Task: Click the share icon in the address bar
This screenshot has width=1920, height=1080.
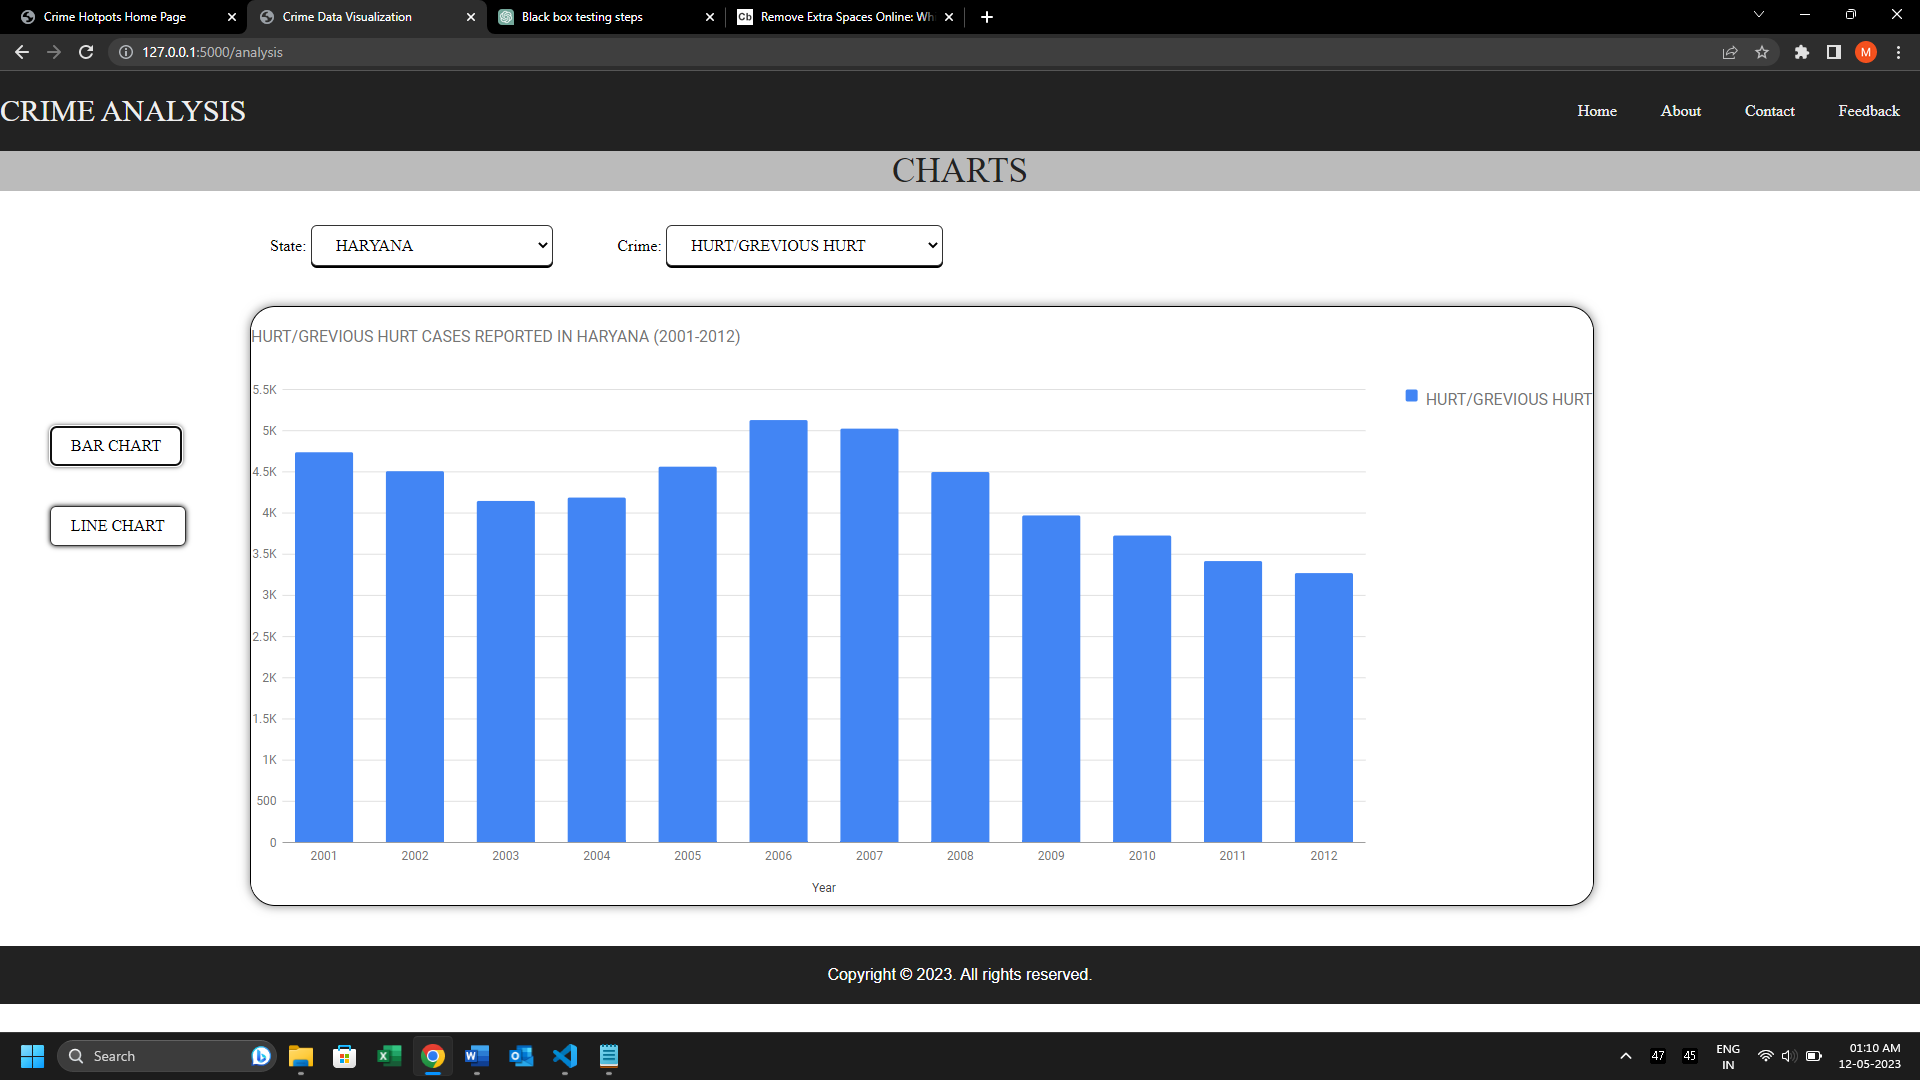Action: pos(1730,52)
